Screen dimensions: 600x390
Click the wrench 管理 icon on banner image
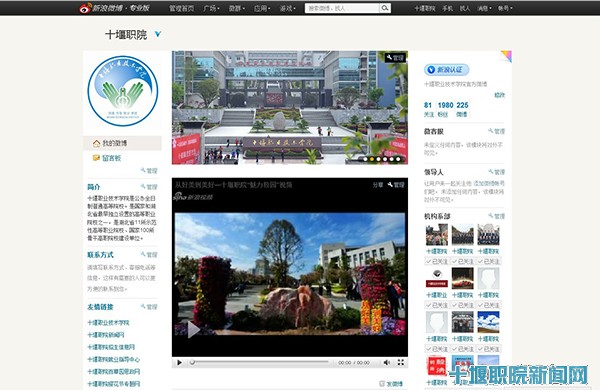coord(395,57)
